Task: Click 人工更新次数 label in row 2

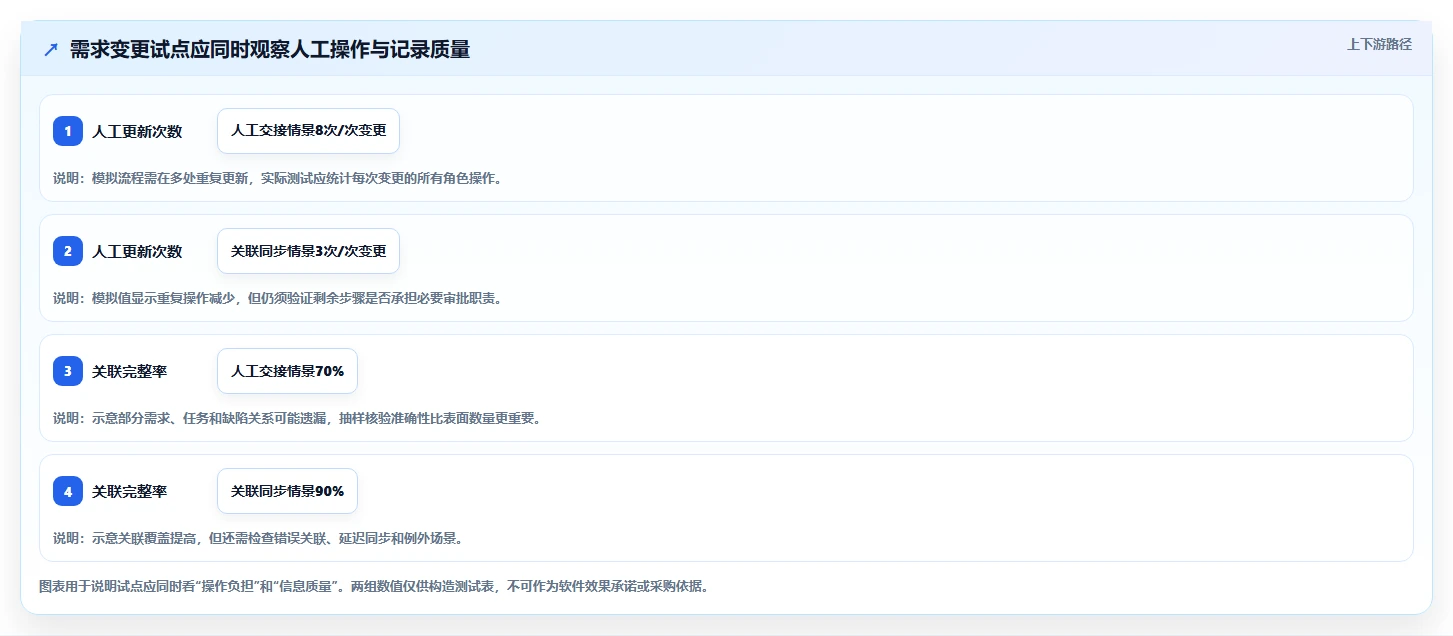Action: [x=137, y=251]
